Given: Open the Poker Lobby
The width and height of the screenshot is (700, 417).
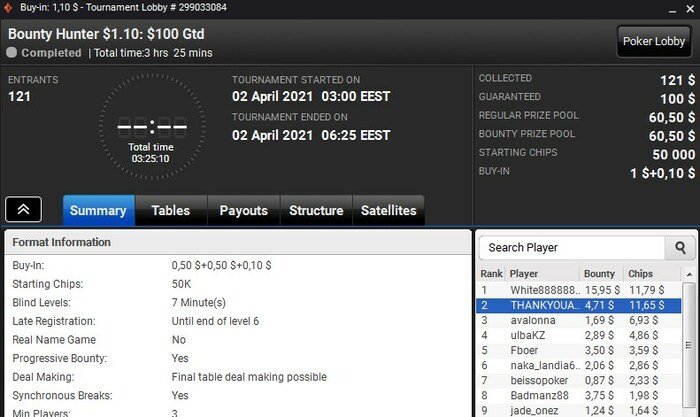Looking at the screenshot, I should click(654, 41).
